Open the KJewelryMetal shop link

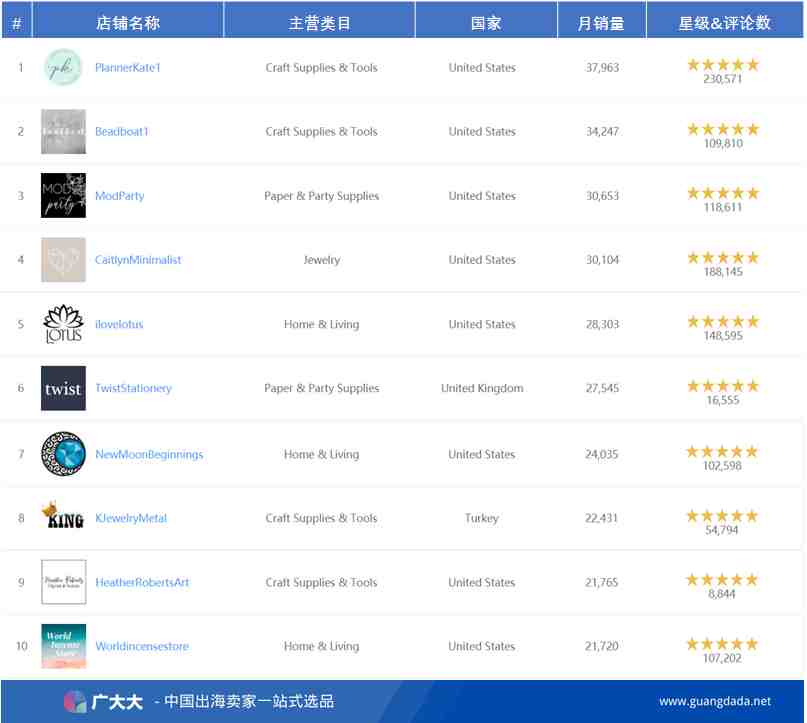131,518
